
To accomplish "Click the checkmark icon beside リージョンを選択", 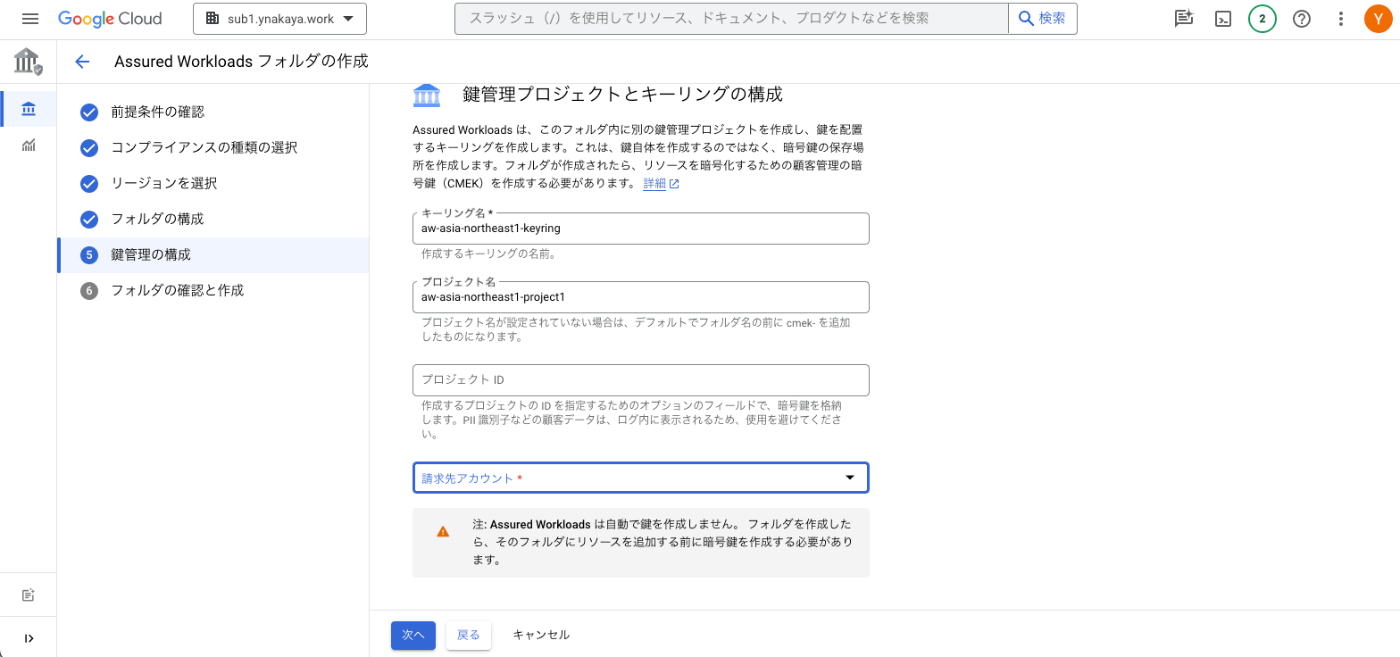I will (x=89, y=184).
